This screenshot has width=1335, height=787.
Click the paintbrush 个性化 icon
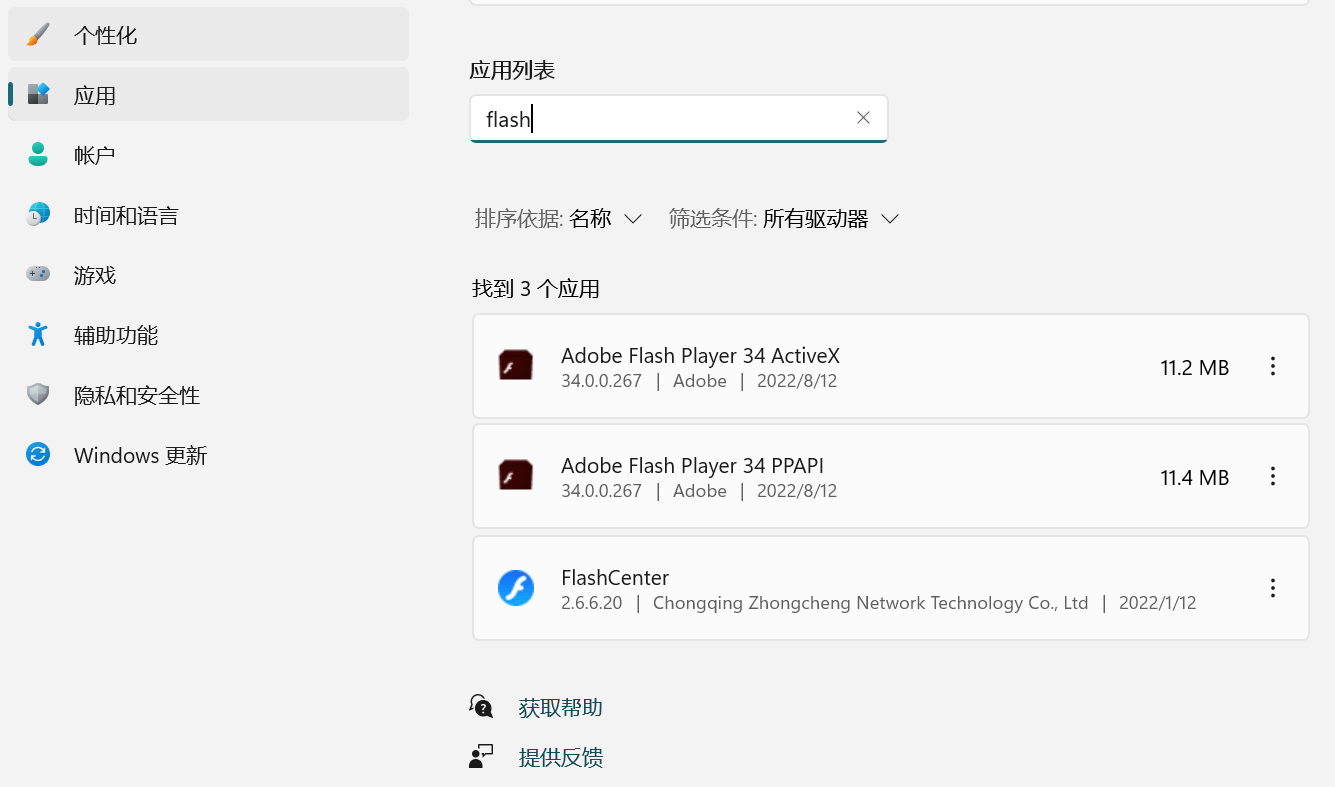pyautogui.click(x=38, y=35)
